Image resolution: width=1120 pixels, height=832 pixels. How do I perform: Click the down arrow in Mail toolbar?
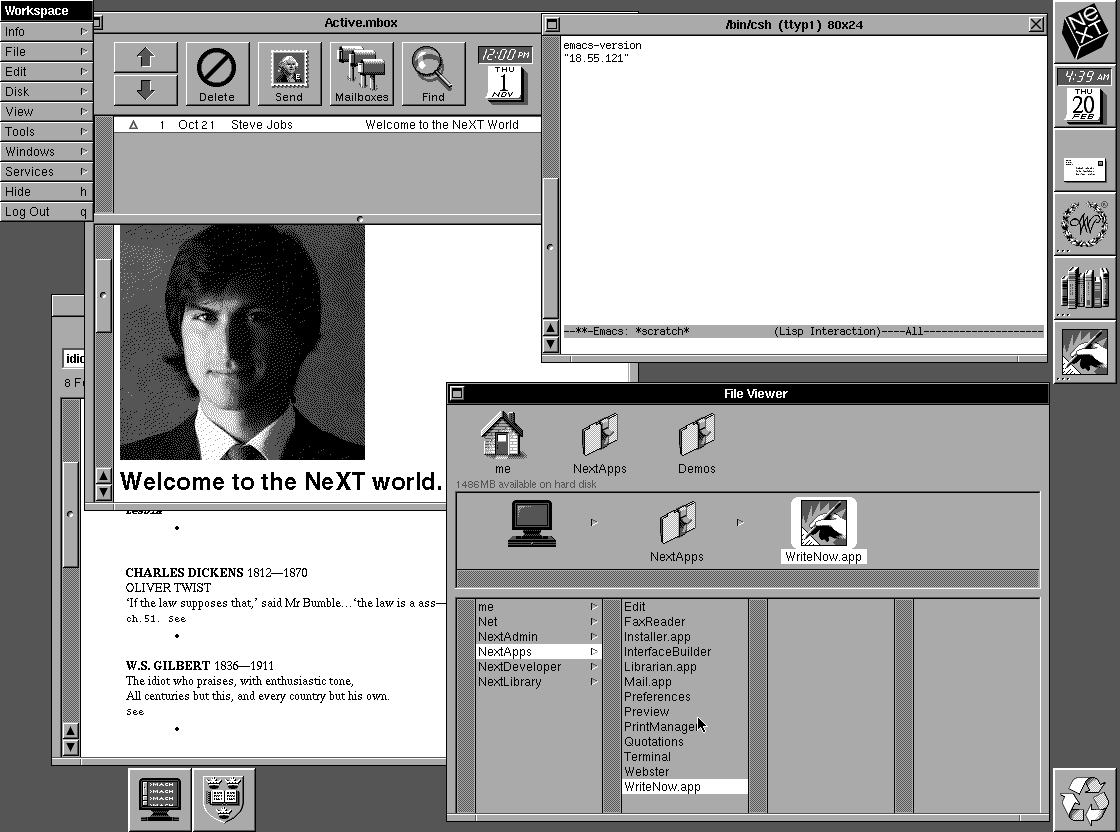146,90
